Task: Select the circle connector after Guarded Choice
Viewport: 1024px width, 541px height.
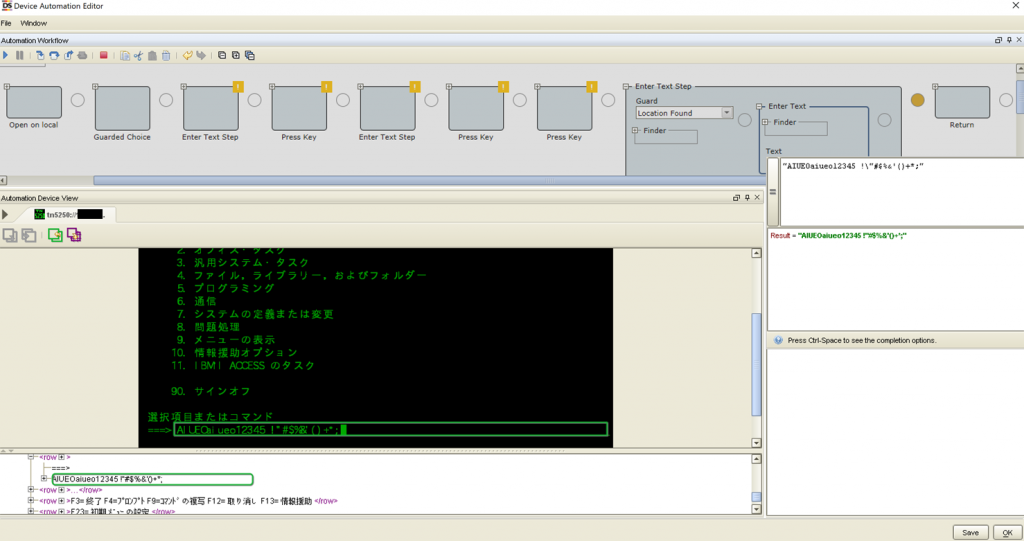Action: tap(166, 100)
